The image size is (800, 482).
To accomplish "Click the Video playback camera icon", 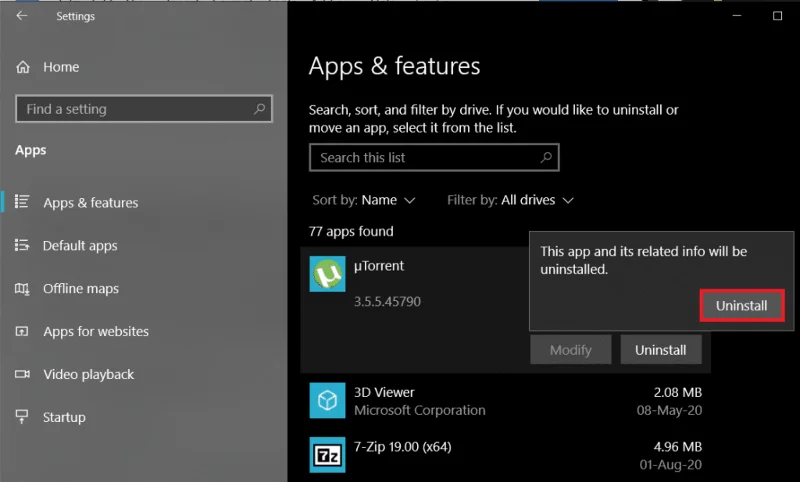I will [22, 374].
